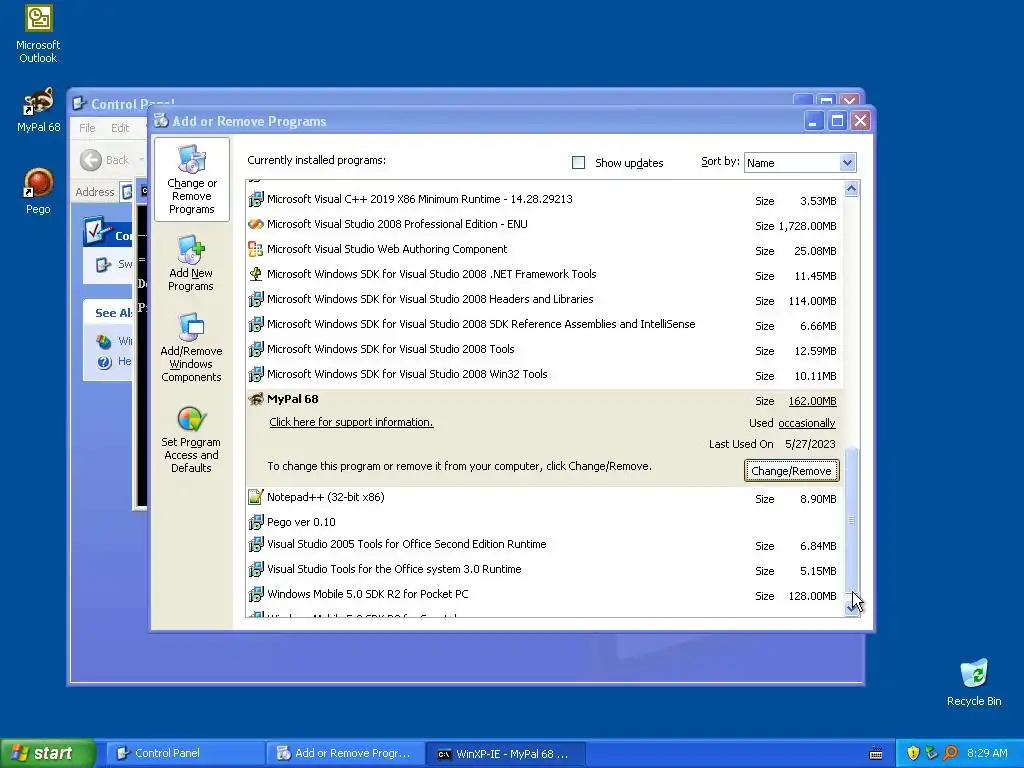Image resolution: width=1024 pixels, height=768 pixels.
Task: Click Windows Mobile 5.0 SDK Pocket PC icon
Action: point(256,594)
